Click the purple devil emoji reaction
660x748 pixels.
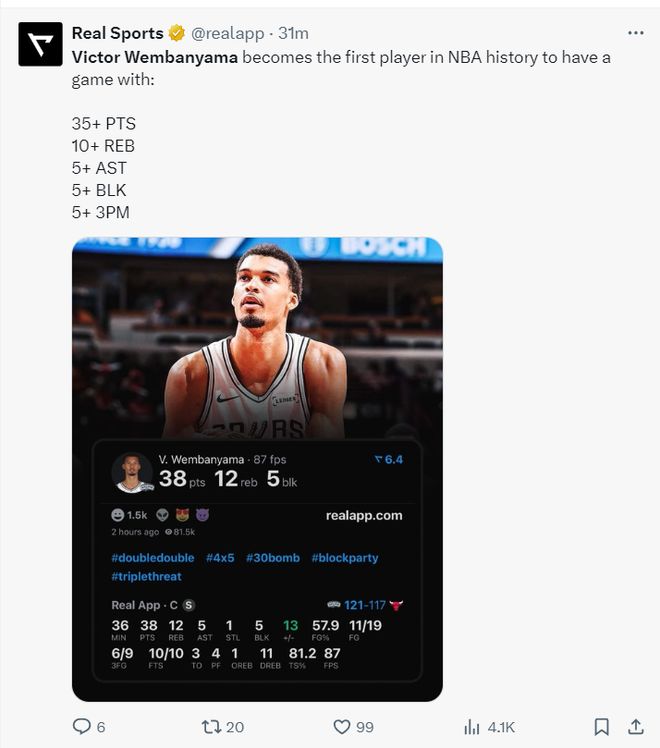pos(202,515)
